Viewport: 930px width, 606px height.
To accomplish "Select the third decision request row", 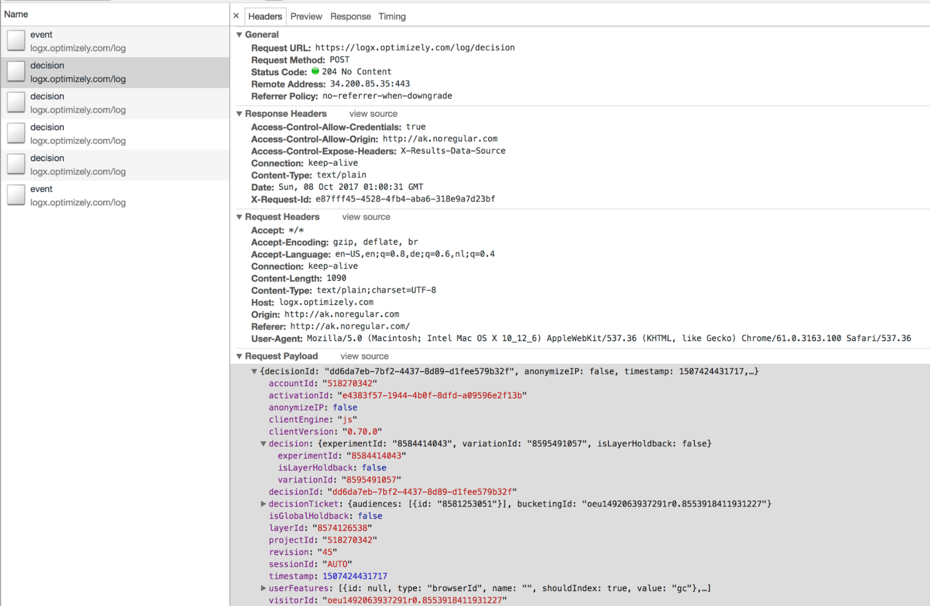I will [115, 134].
